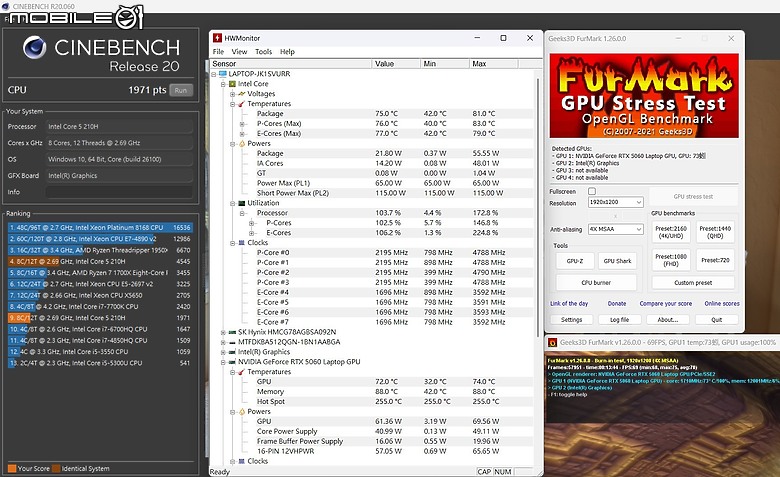Click the About... button in FurMark
780x477 pixels.
point(668,319)
